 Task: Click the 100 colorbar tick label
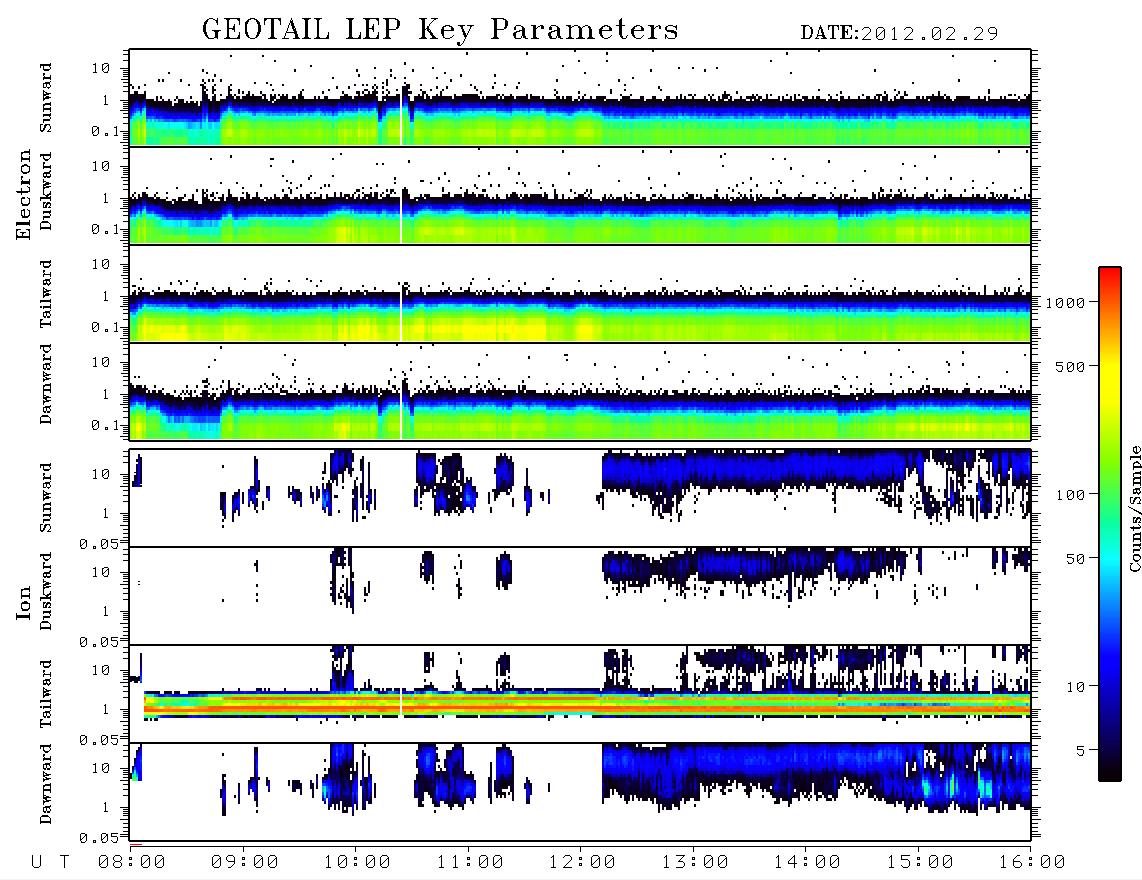click(x=1070, y=495)
